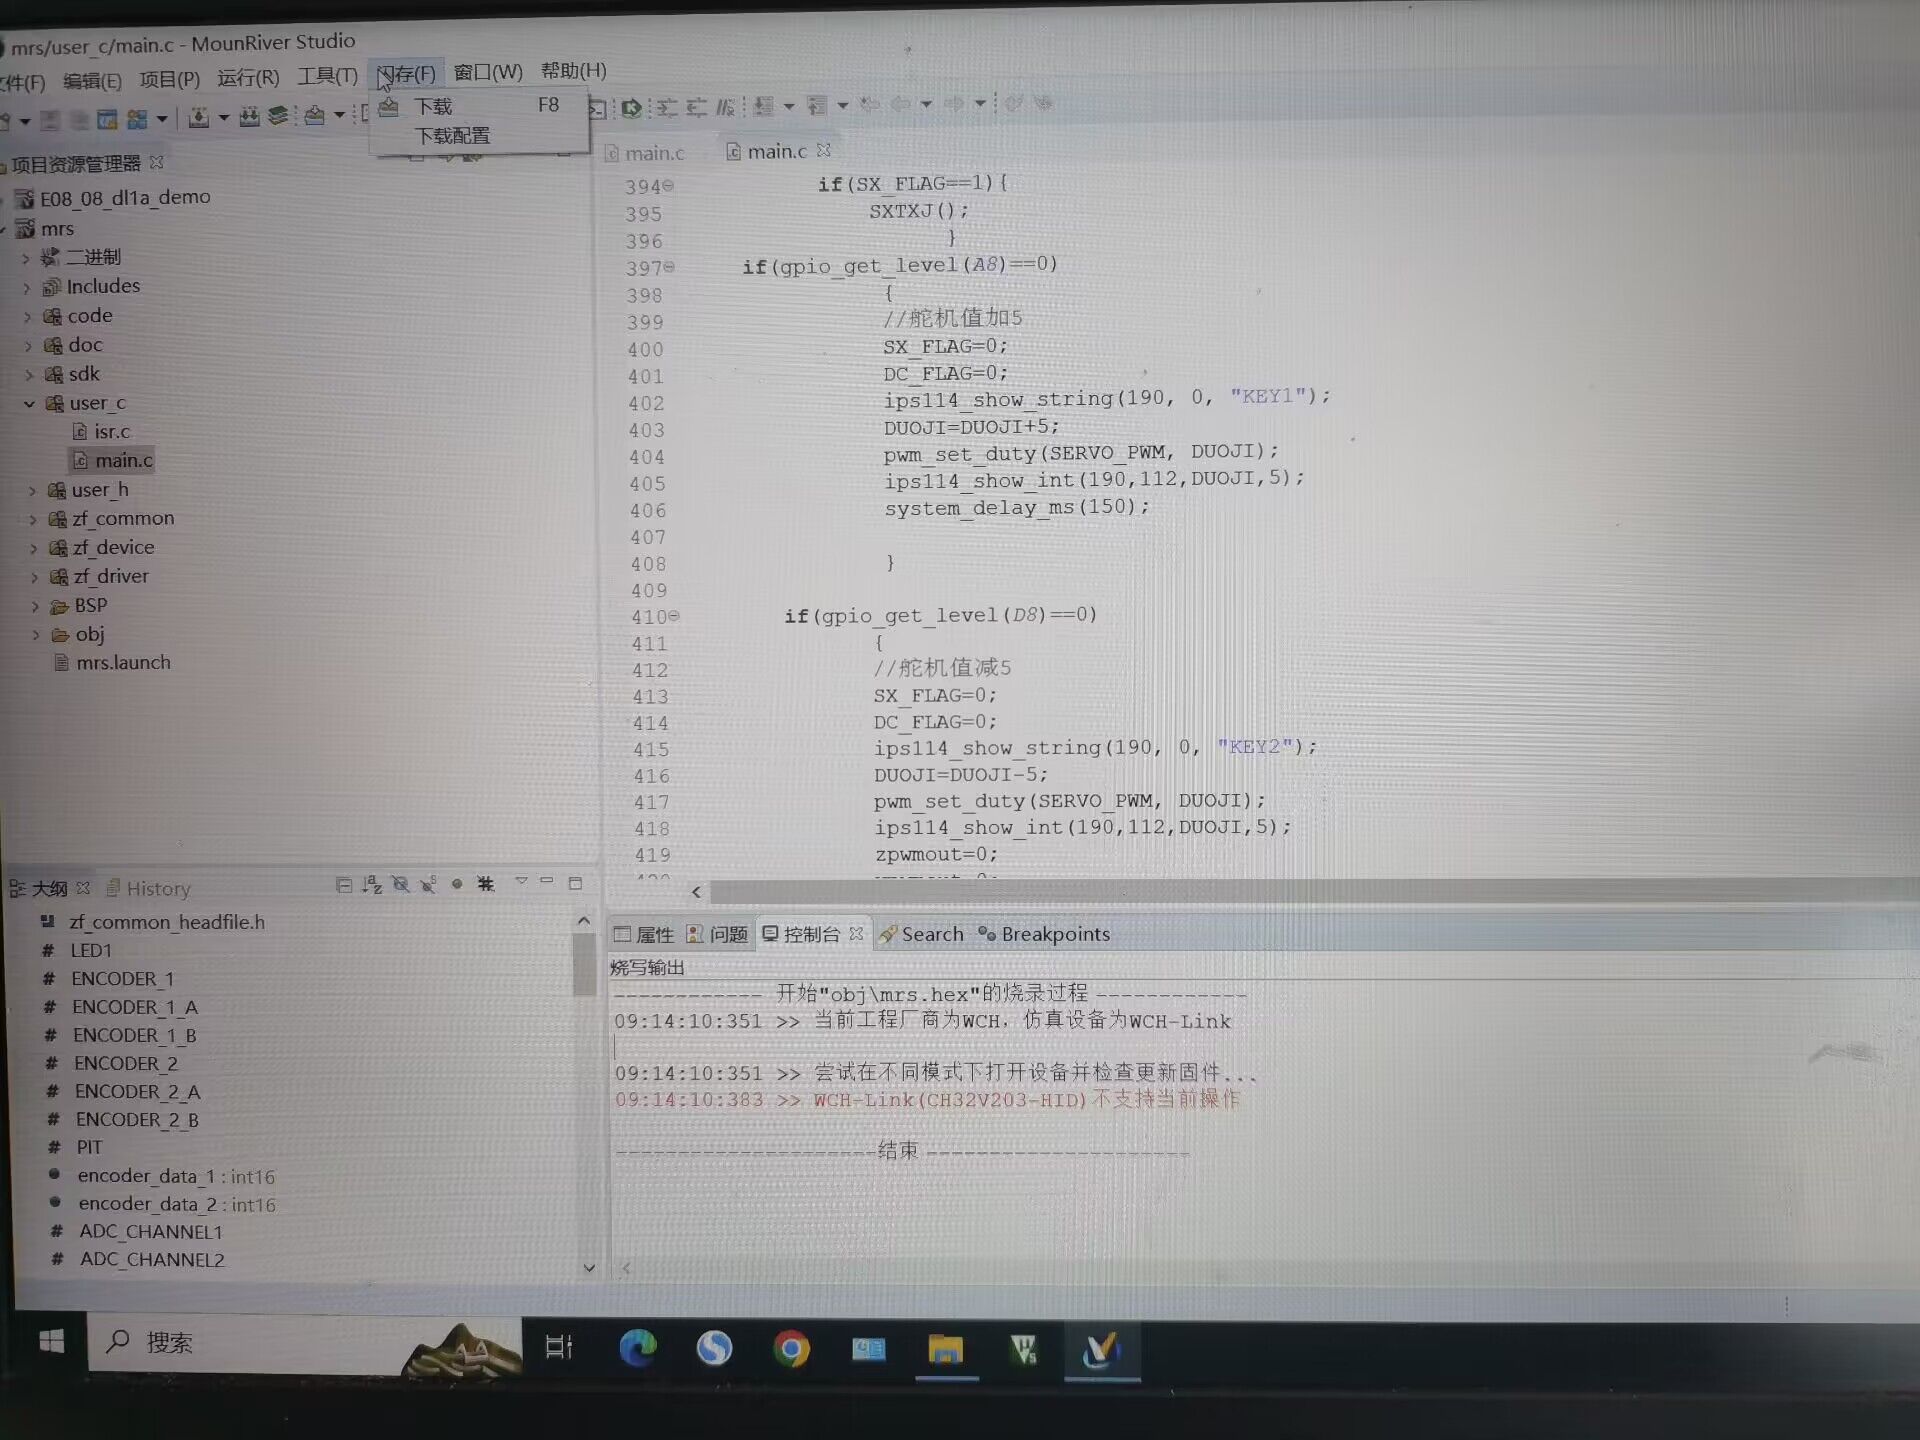Switch to the 问题 problems tab

tap(717, 934)
